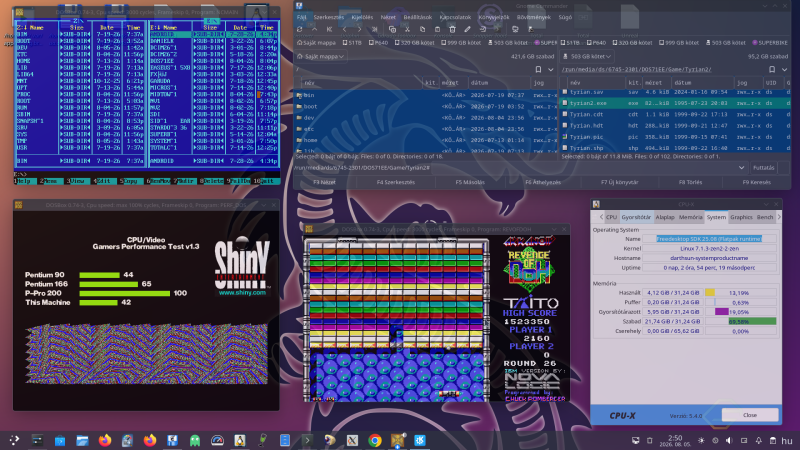
Task: Click the refresh icon in Gnome Commander toolbar
Action: [x=299, y=30]
